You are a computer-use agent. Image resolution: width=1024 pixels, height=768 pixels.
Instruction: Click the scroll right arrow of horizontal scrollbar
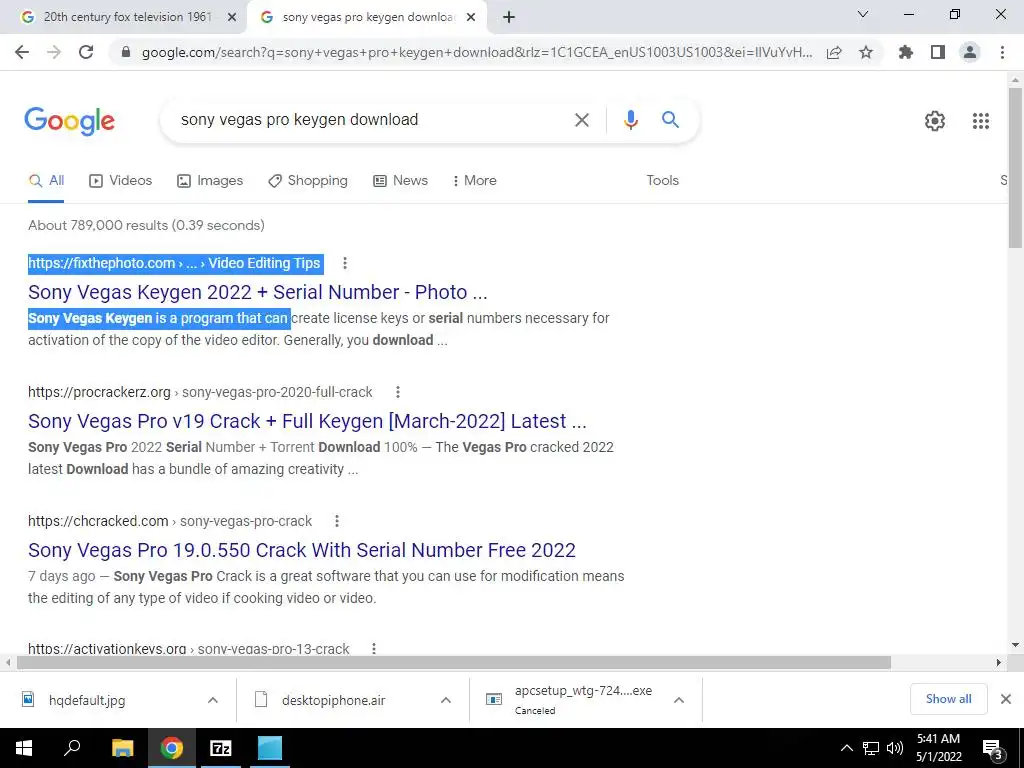click(999, 663)
